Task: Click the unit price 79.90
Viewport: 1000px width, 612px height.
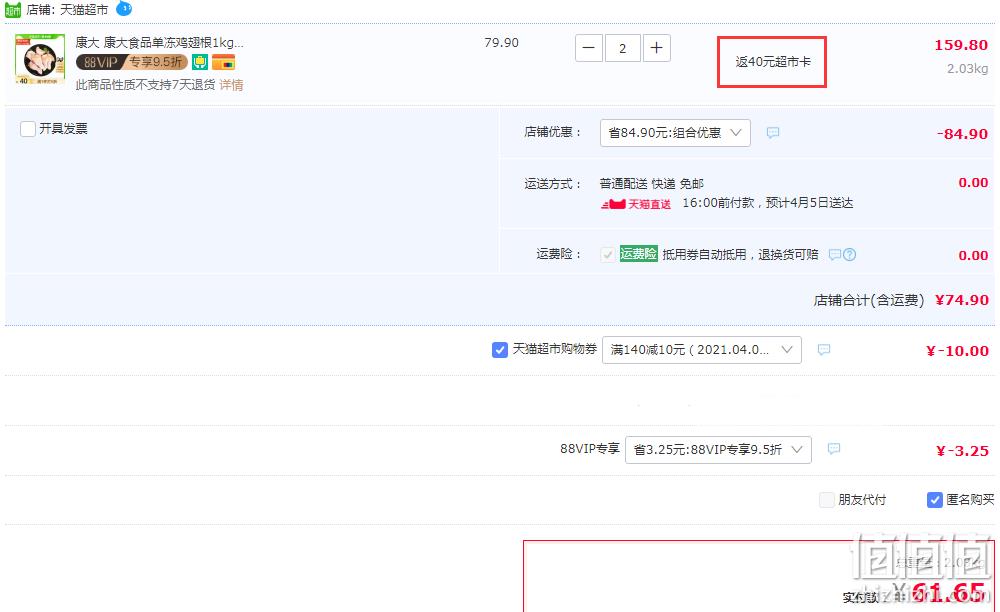Action: 501,43
